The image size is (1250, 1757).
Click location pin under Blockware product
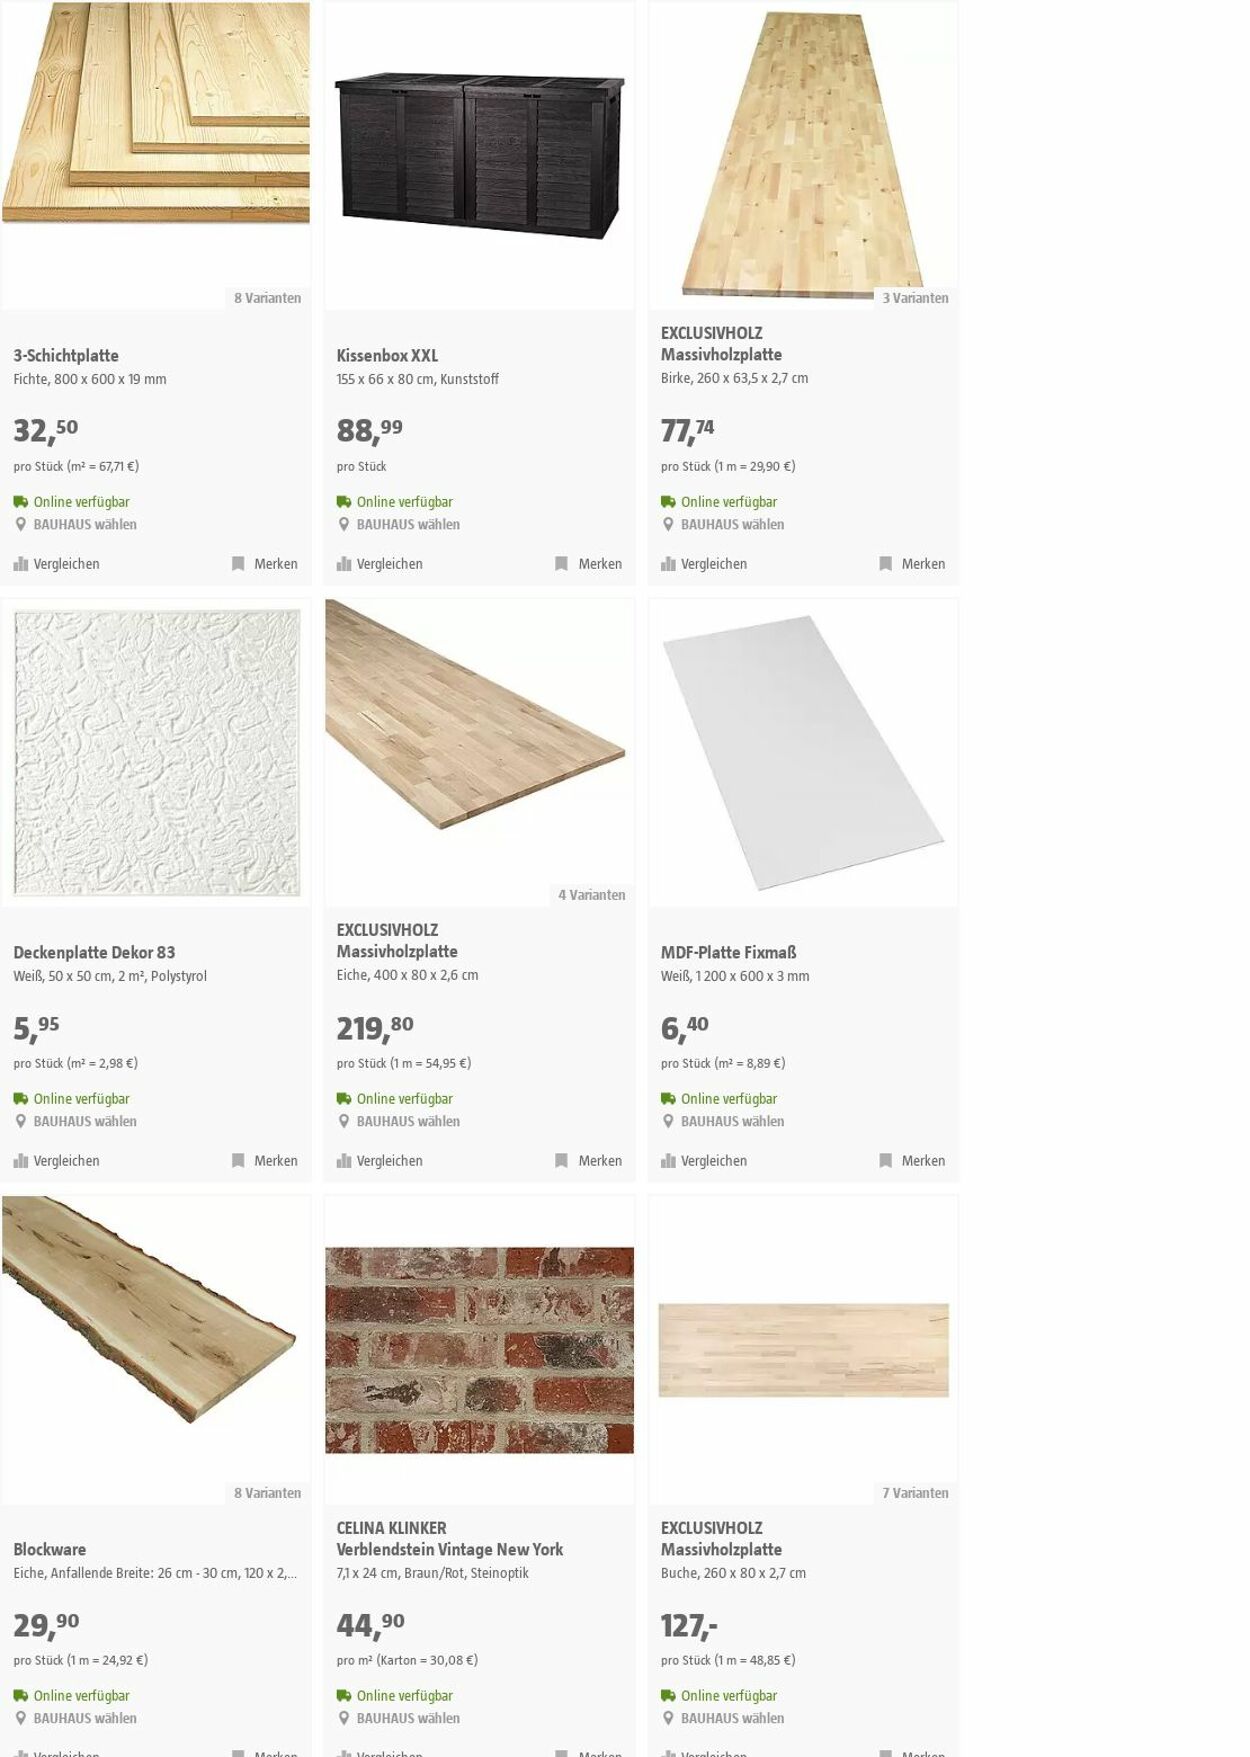tap(21, 1718)
